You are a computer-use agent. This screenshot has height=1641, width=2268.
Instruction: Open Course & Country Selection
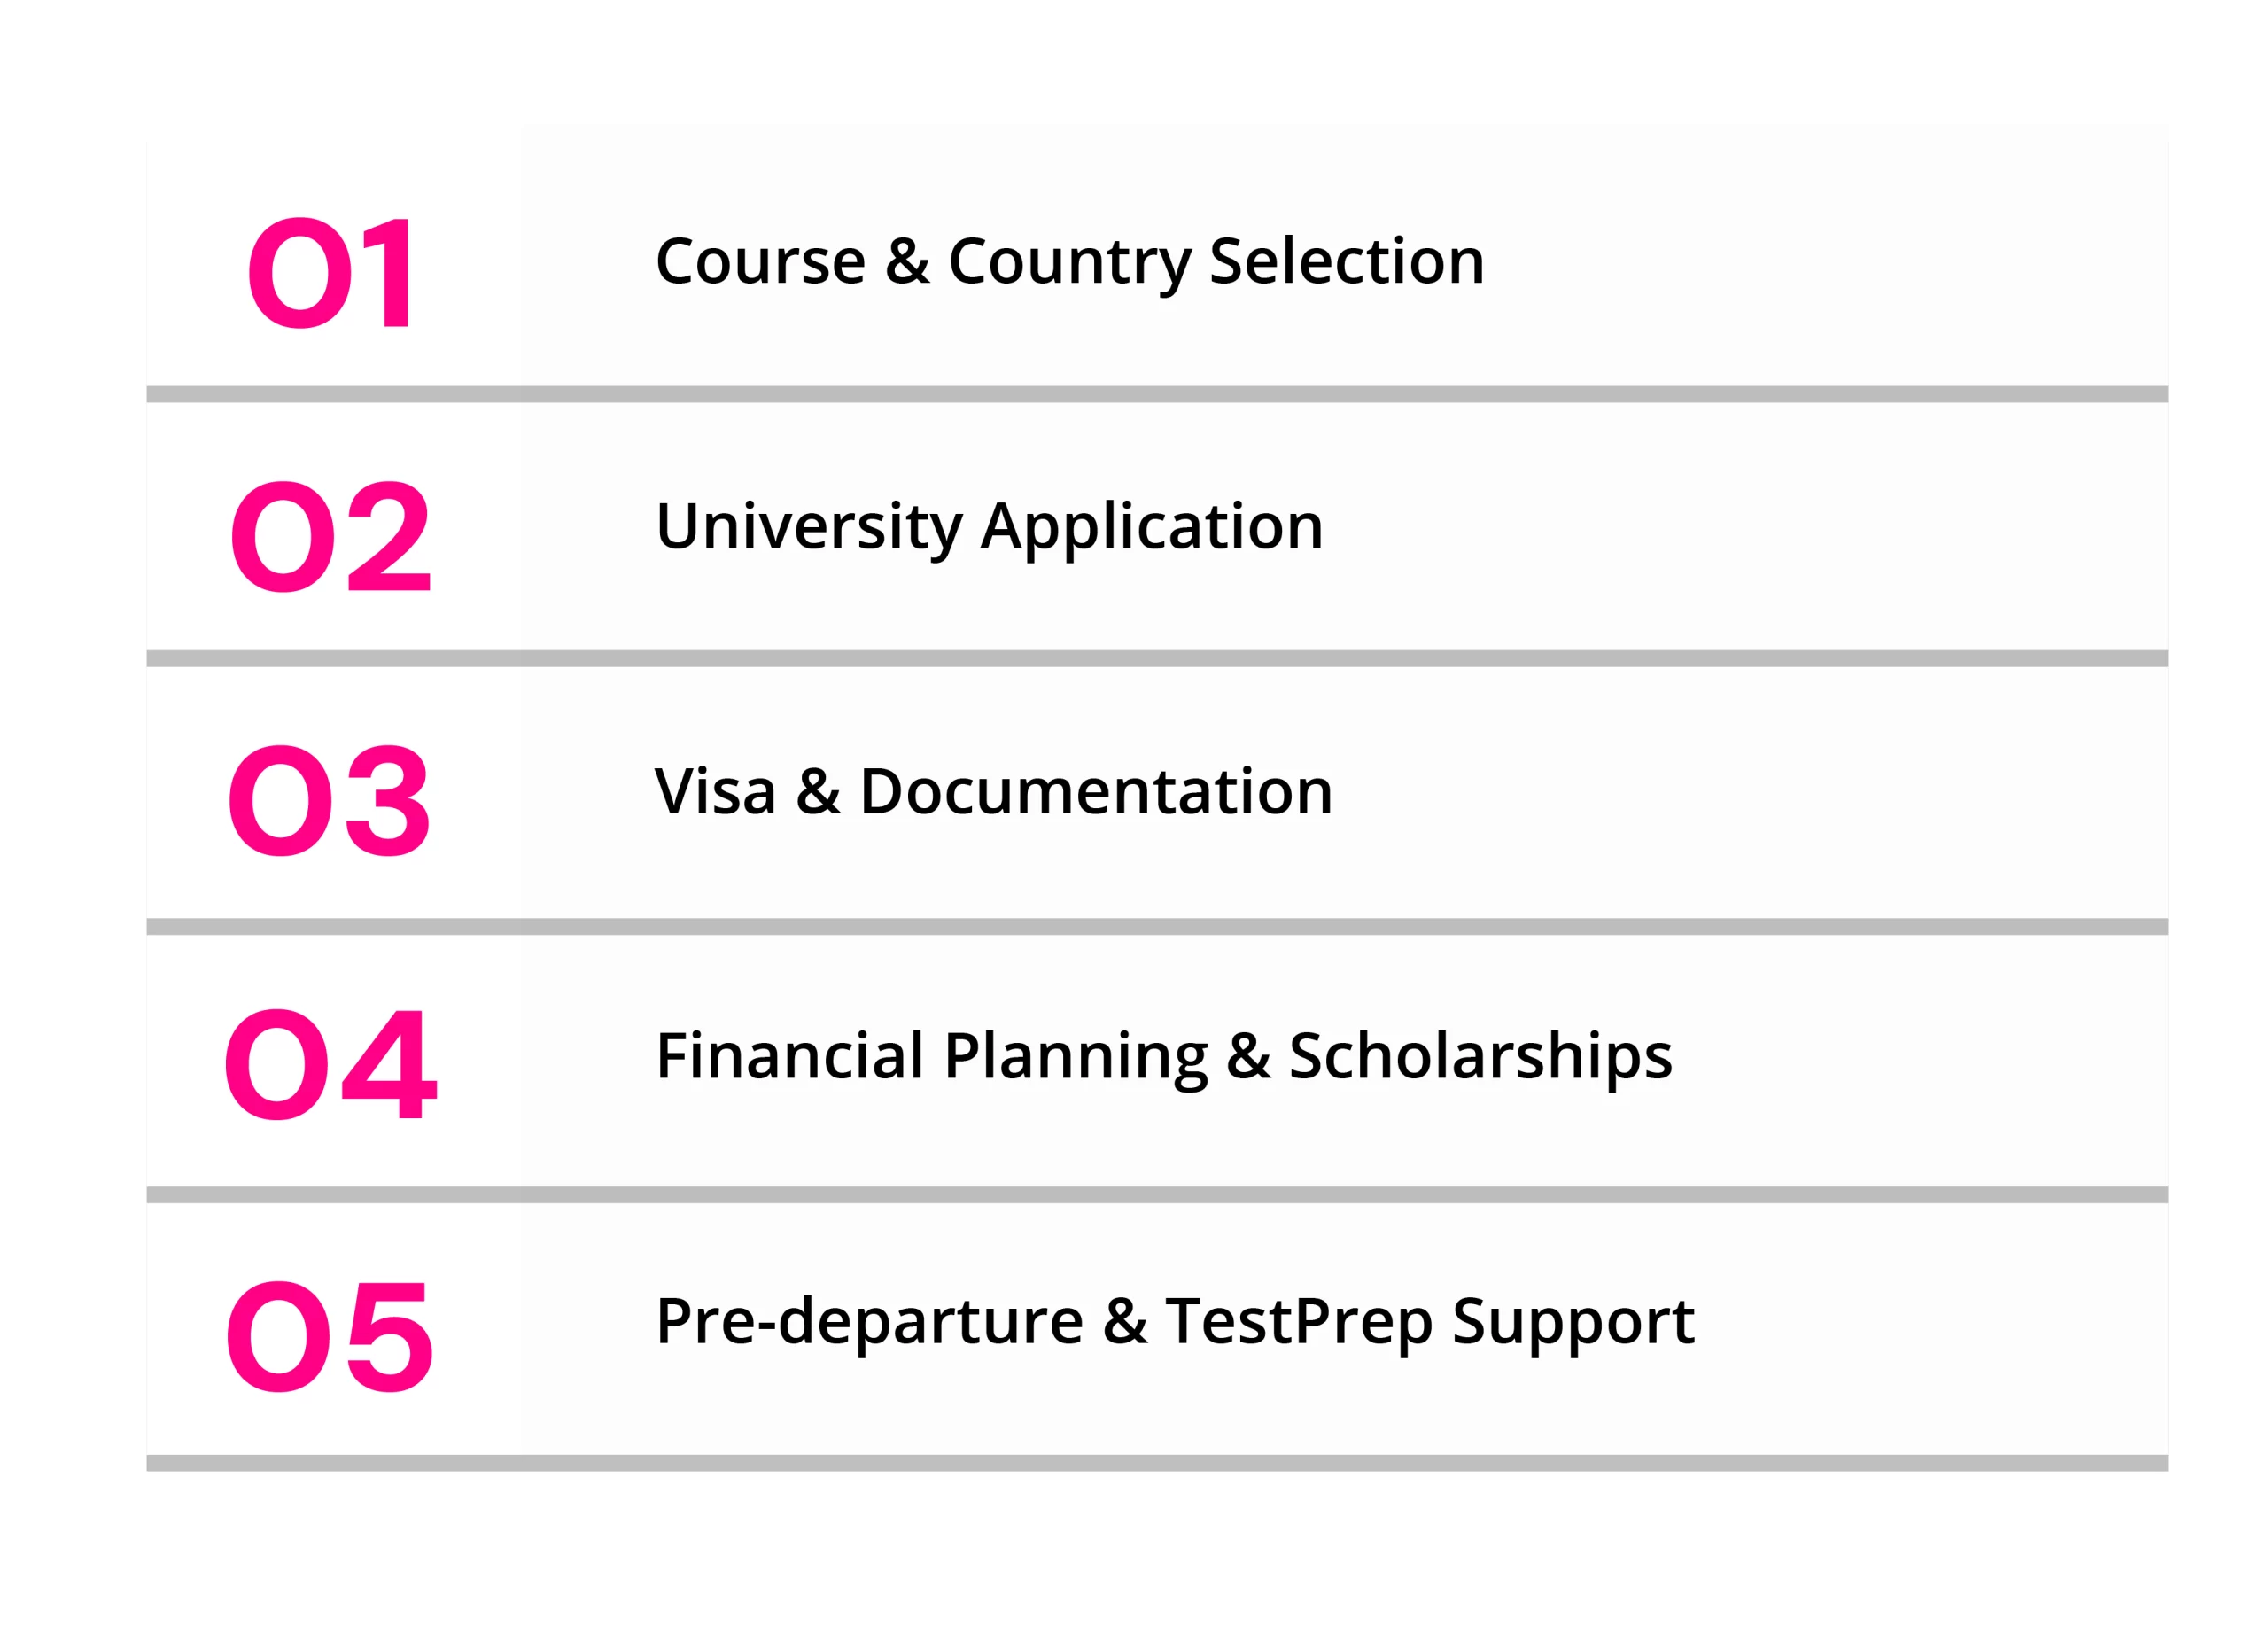coord(1069,262)
